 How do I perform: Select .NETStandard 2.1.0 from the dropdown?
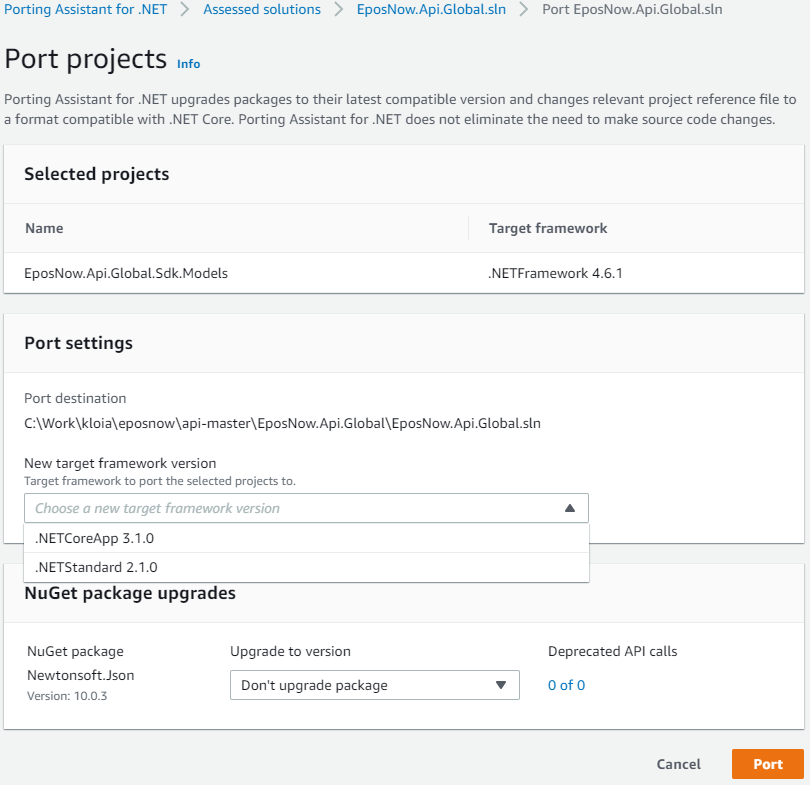click(x=95, y=567)
